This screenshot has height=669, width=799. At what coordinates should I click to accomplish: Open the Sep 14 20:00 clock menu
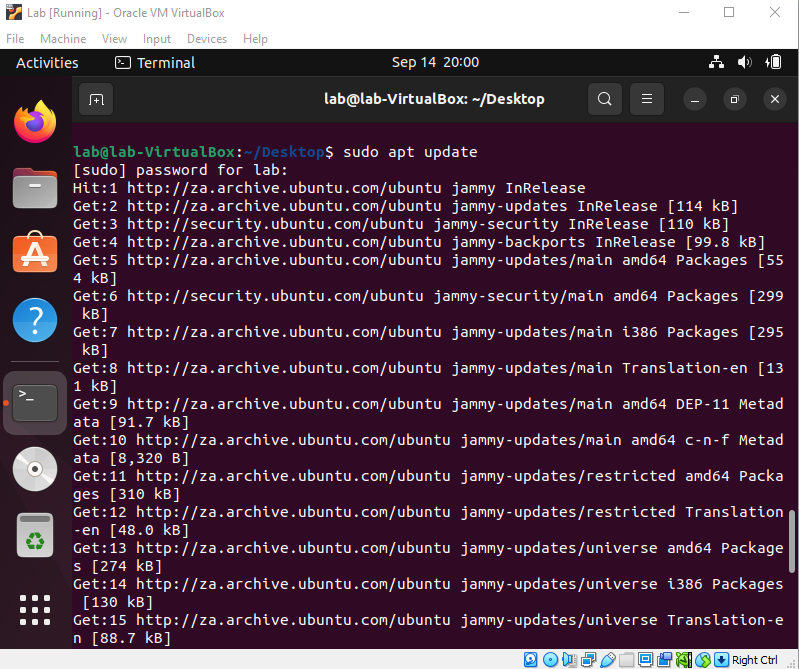point(435,62)
